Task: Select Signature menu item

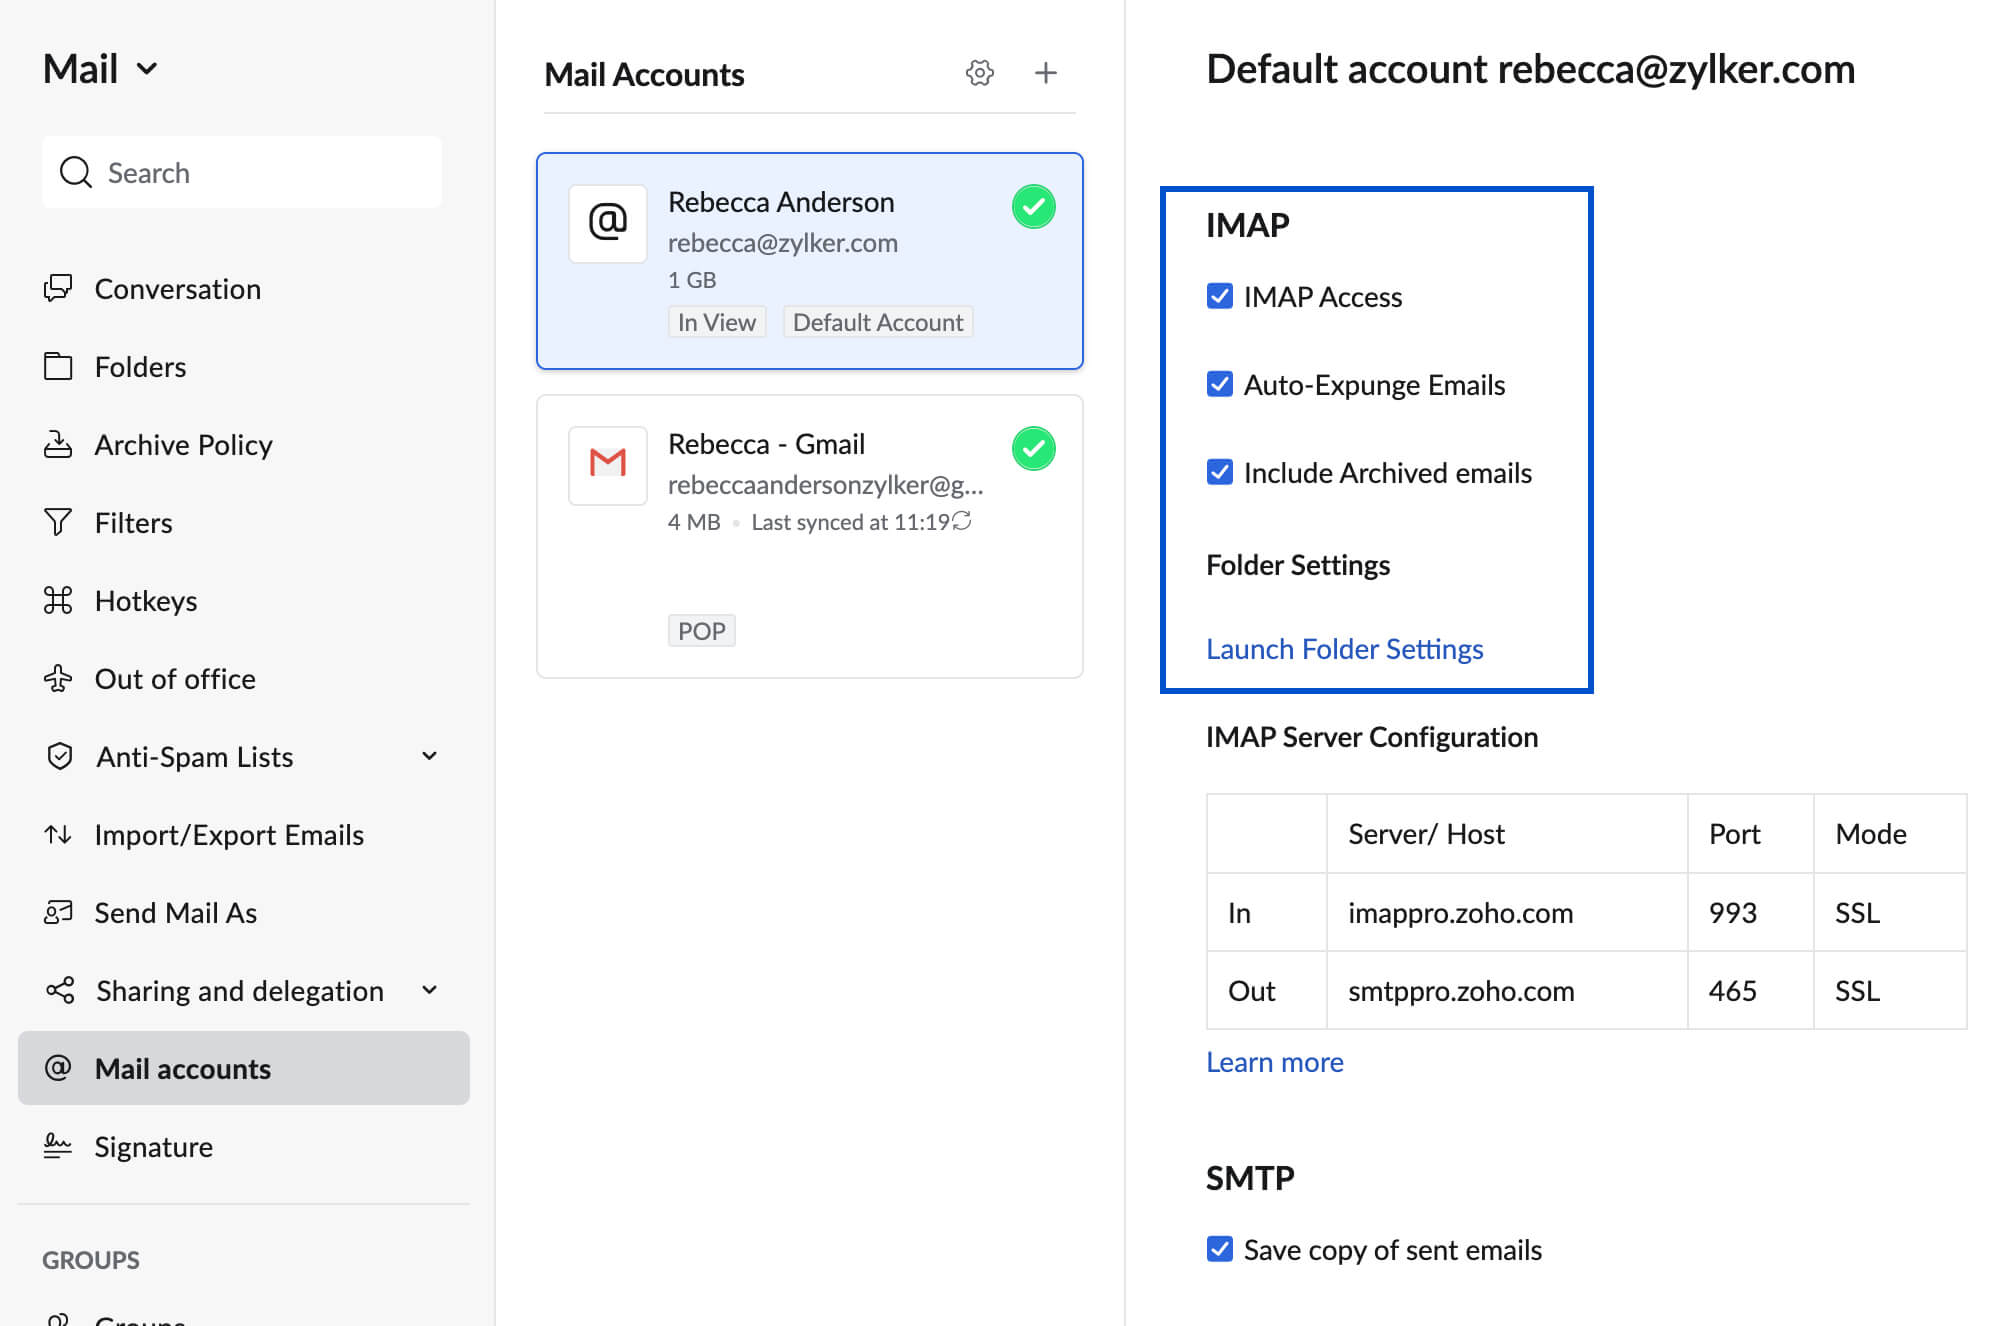Action: [x=154, y=1145]
